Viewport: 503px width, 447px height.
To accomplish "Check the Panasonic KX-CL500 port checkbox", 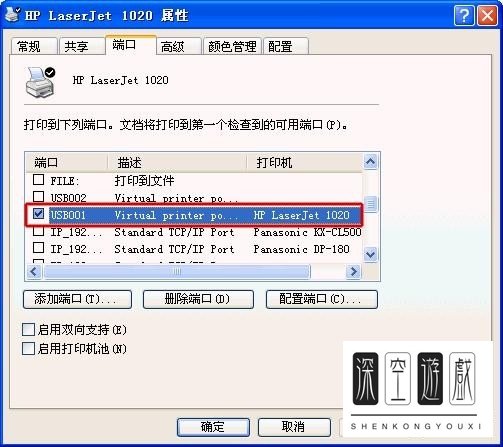I will (x=39, y=231).
